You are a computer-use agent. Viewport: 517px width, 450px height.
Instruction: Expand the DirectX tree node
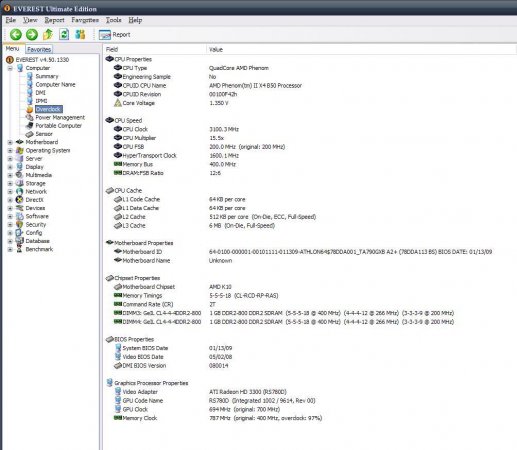click(x=10, y=200)
